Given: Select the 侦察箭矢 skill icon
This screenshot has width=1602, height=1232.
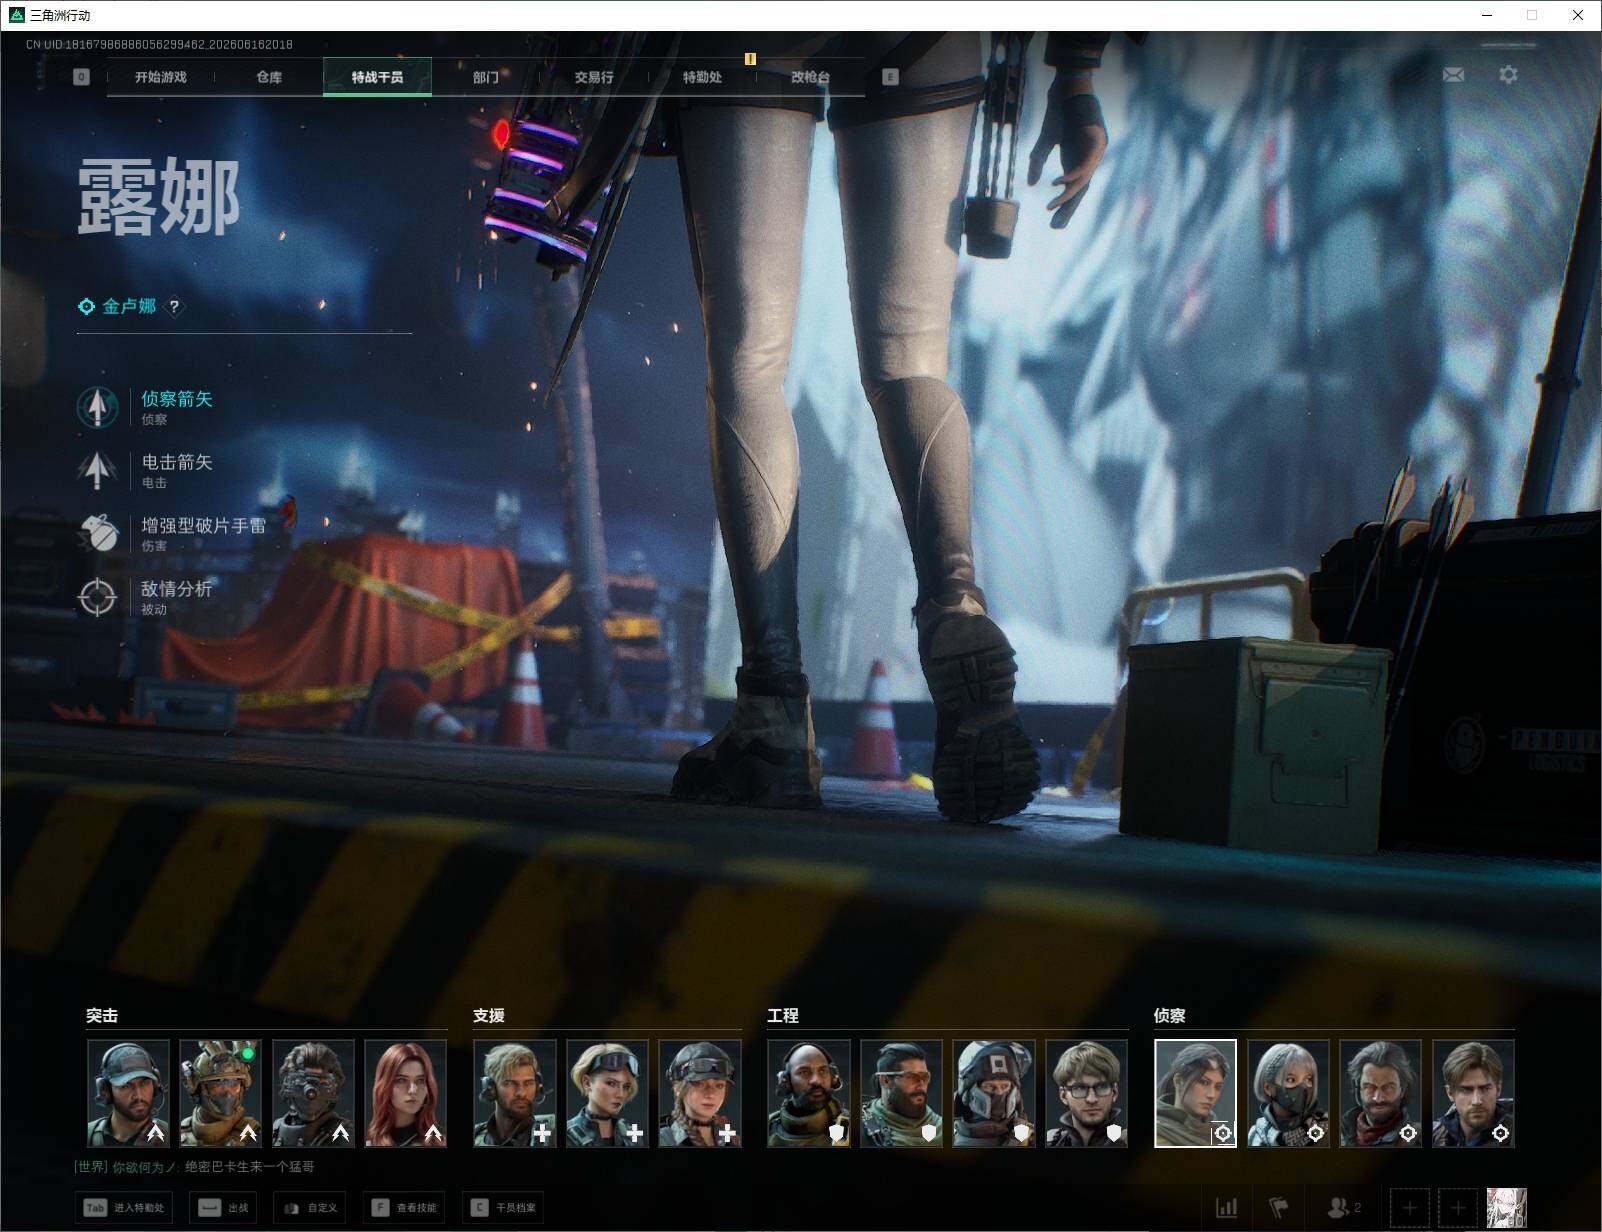Looking at the screenshot, I should 97,407.
